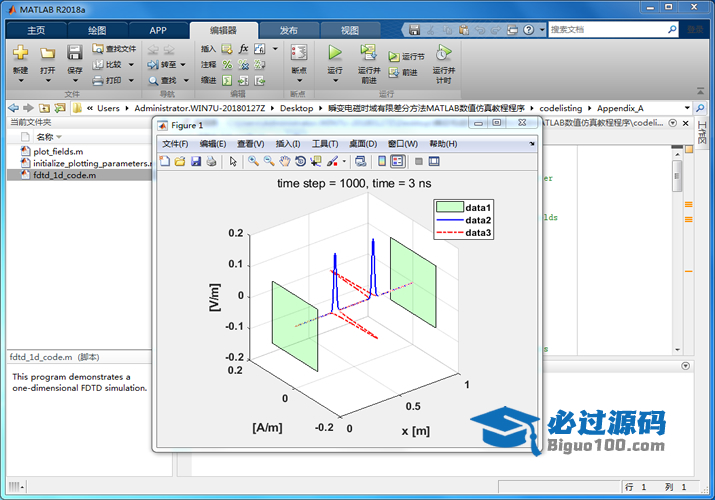Click the Advance (前进) icon
This screenshot has height=500, width=715.
tap(394, 72)
